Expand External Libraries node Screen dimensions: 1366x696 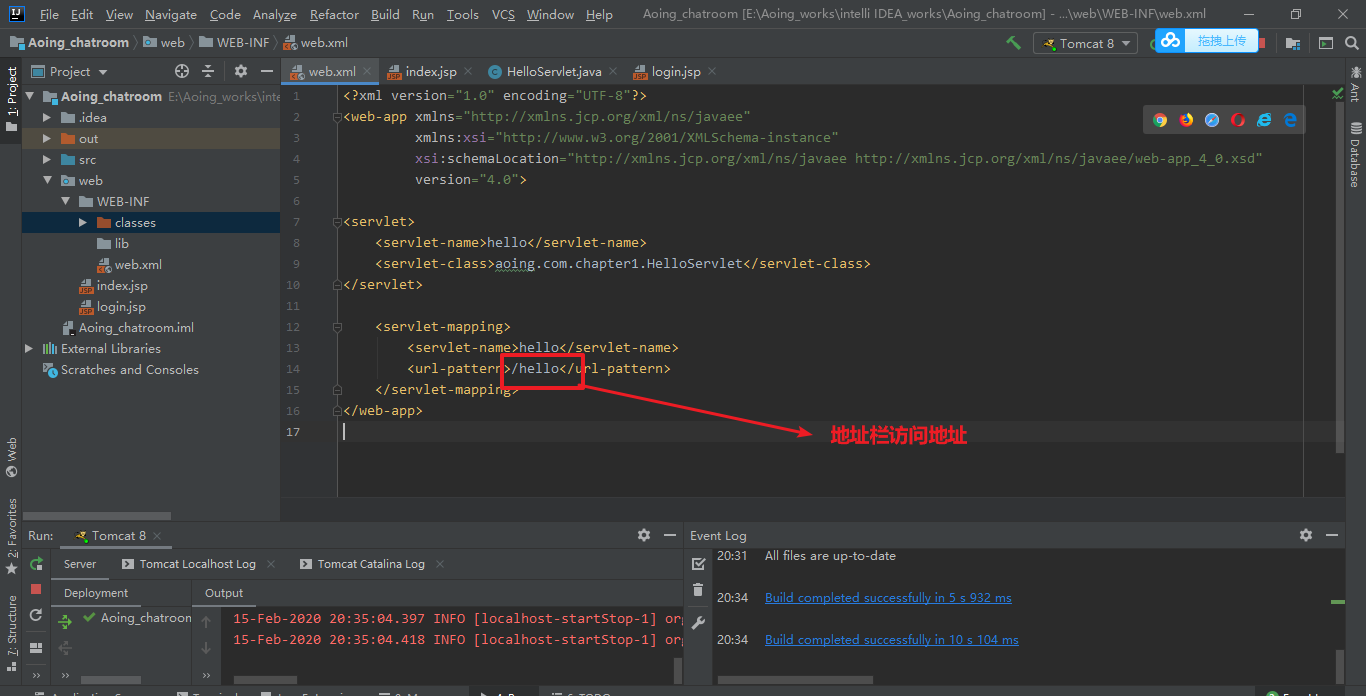pos(29,349)
